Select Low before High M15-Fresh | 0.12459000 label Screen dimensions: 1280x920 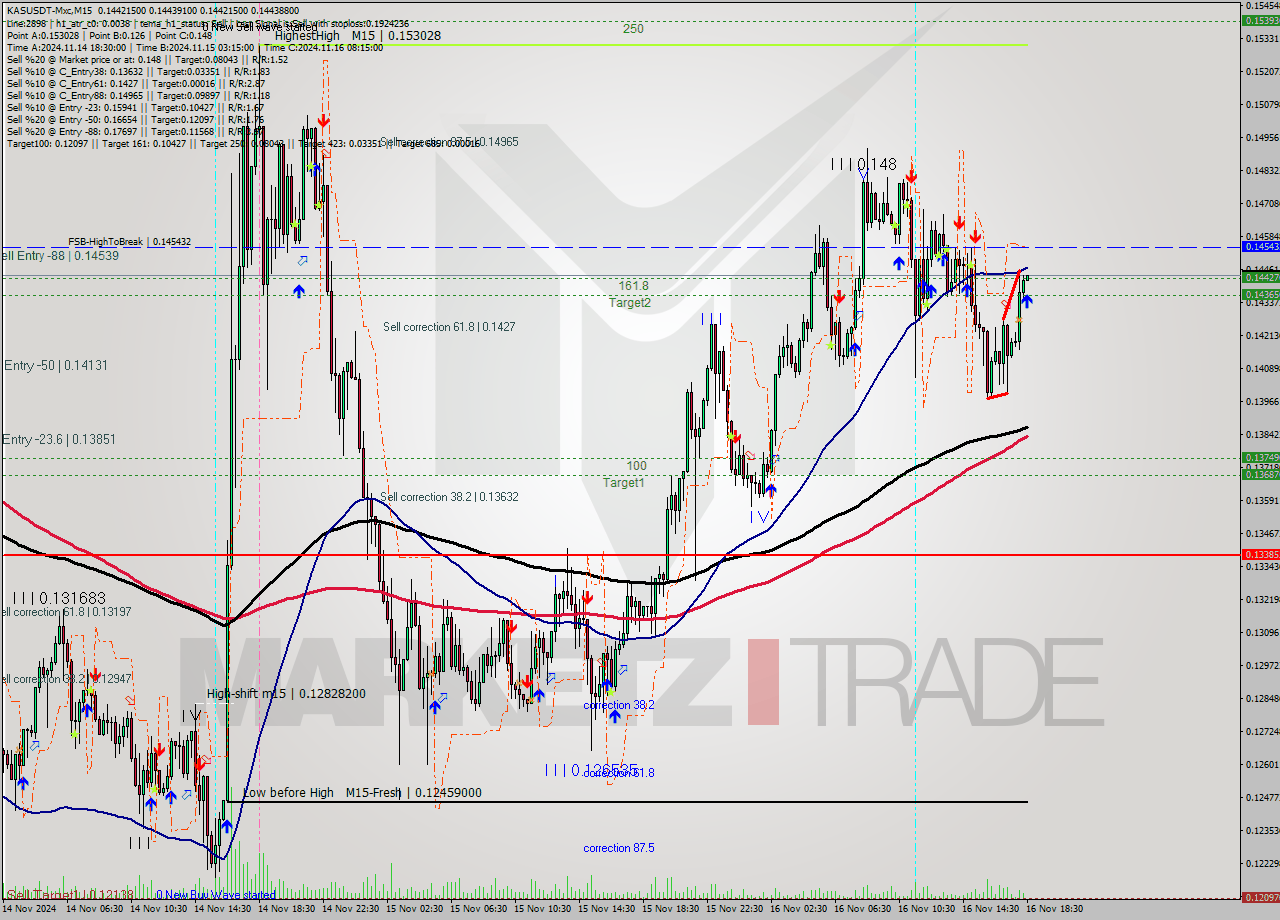click(x=363, y=793)
